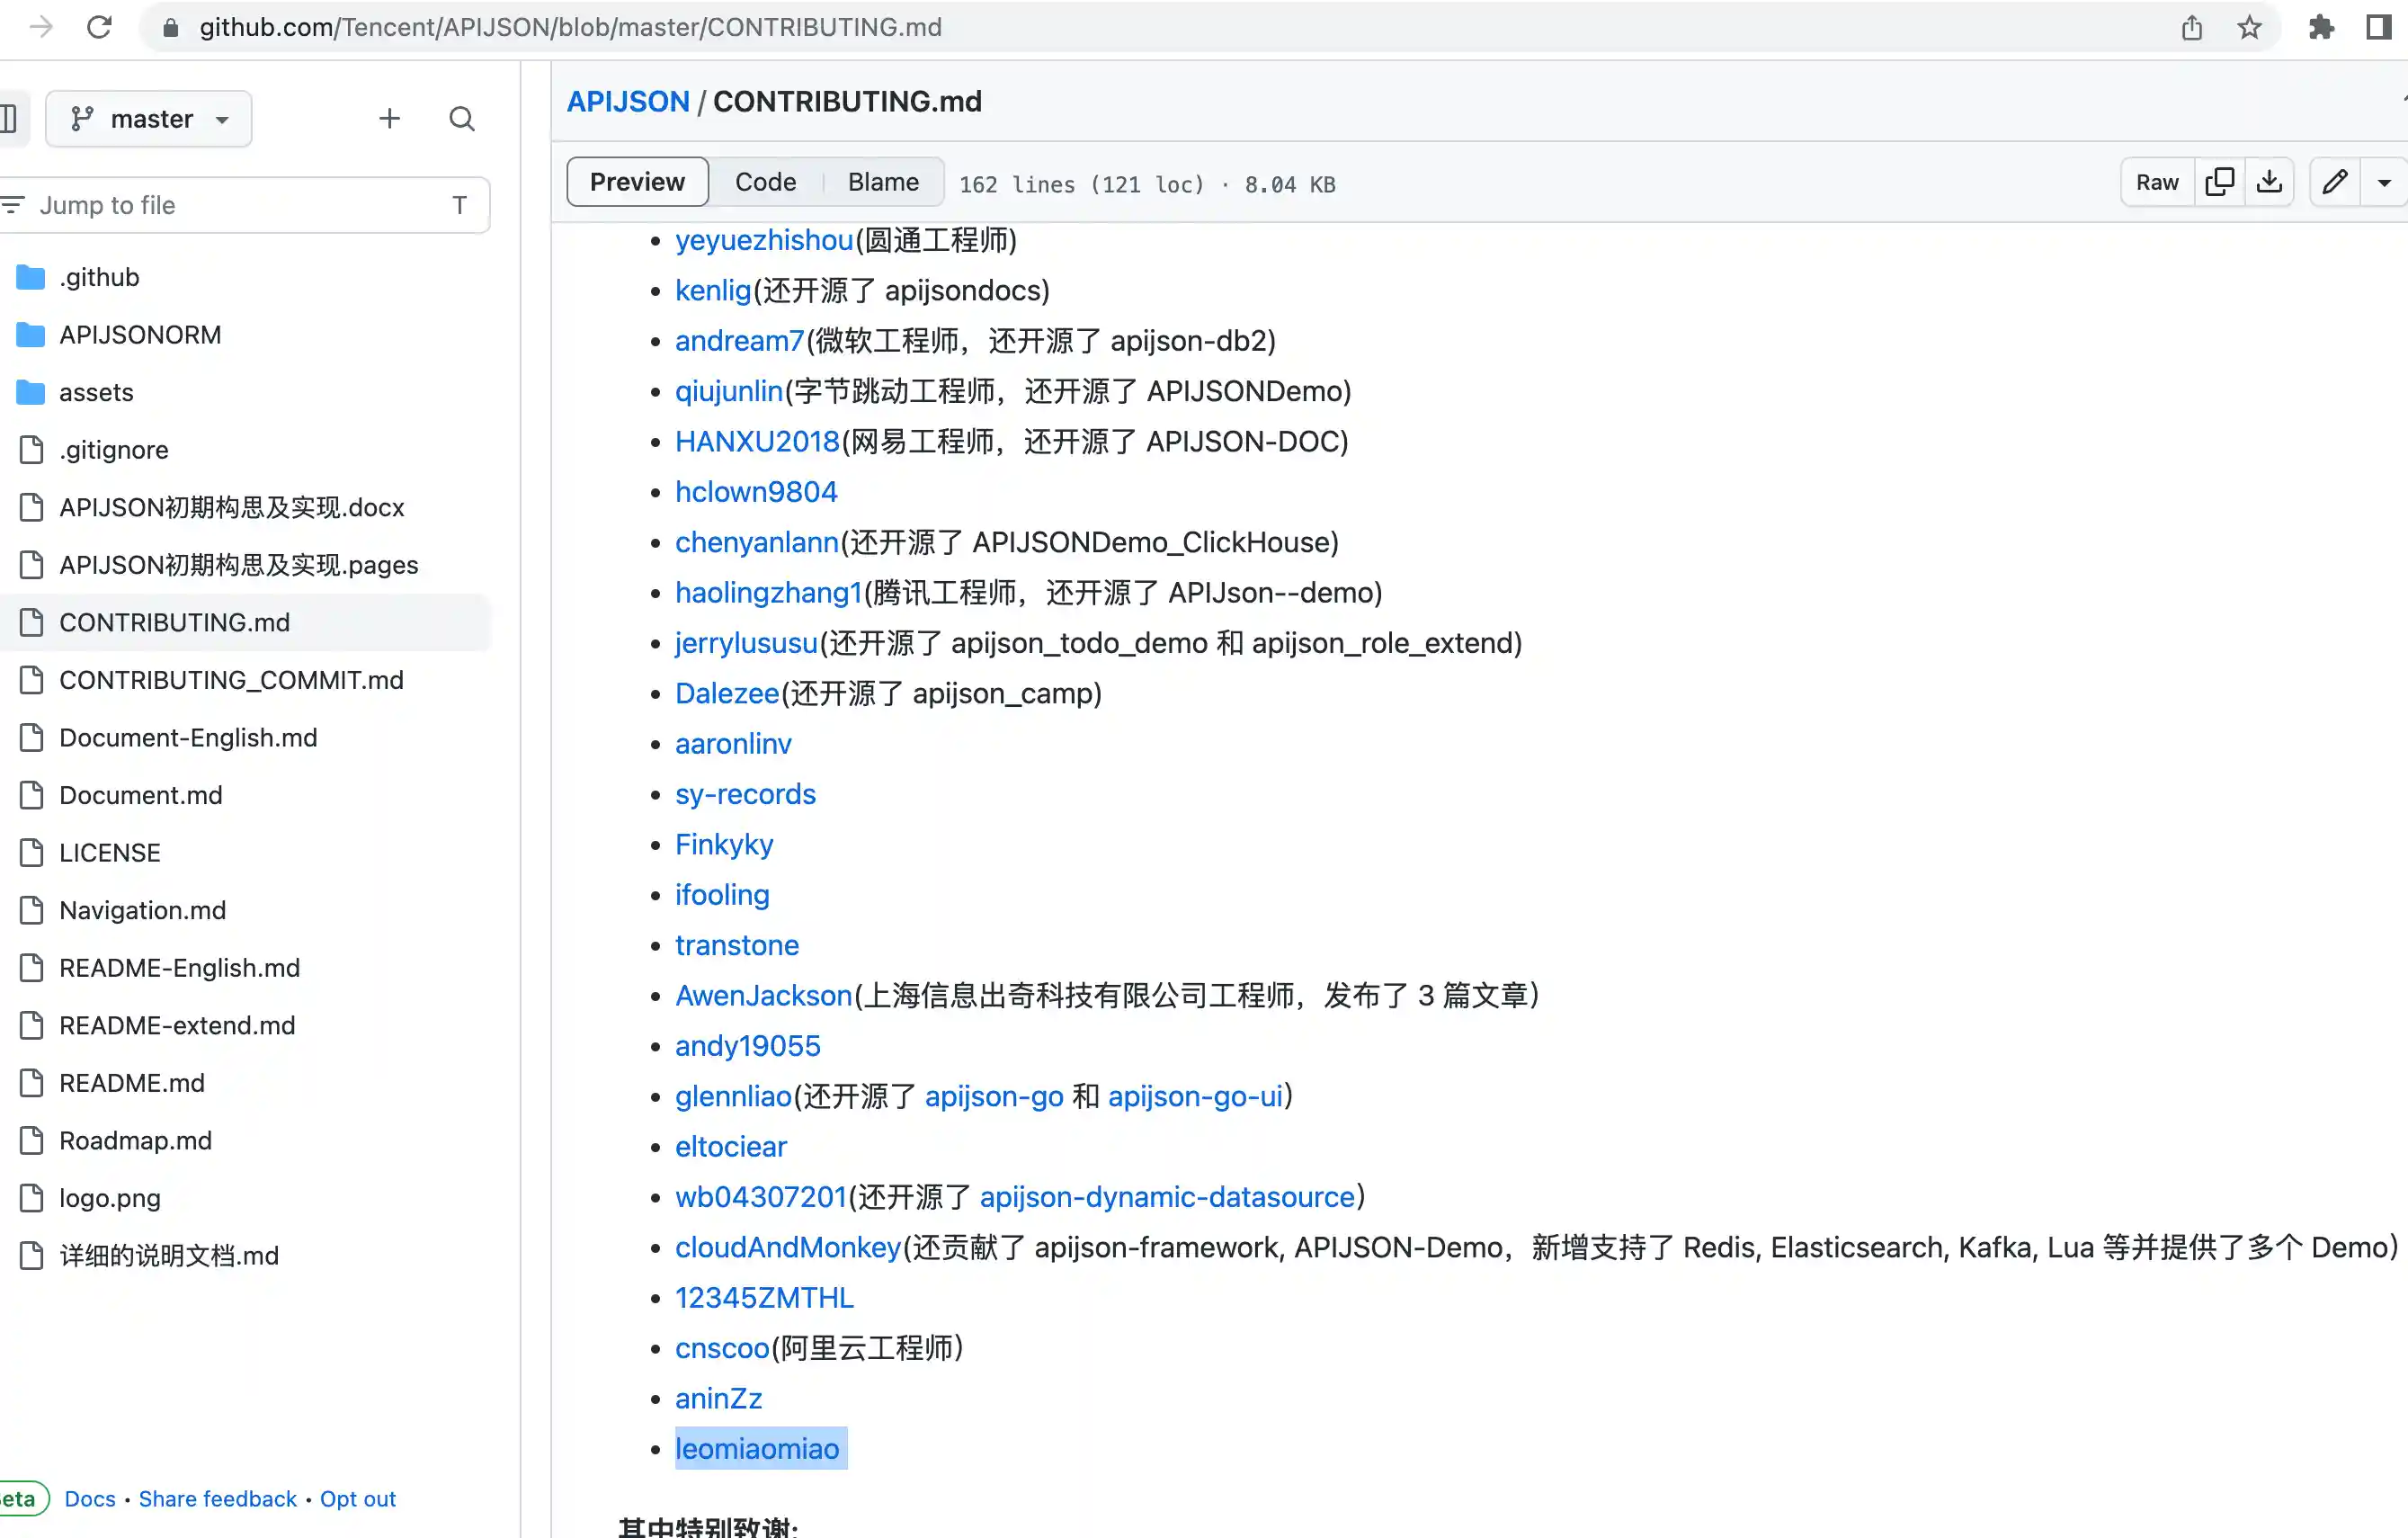Image resolution: width=2408 pixels, height=1538 pixels.
Task: Download the raw file
Action: click(x=2269, y=182)
